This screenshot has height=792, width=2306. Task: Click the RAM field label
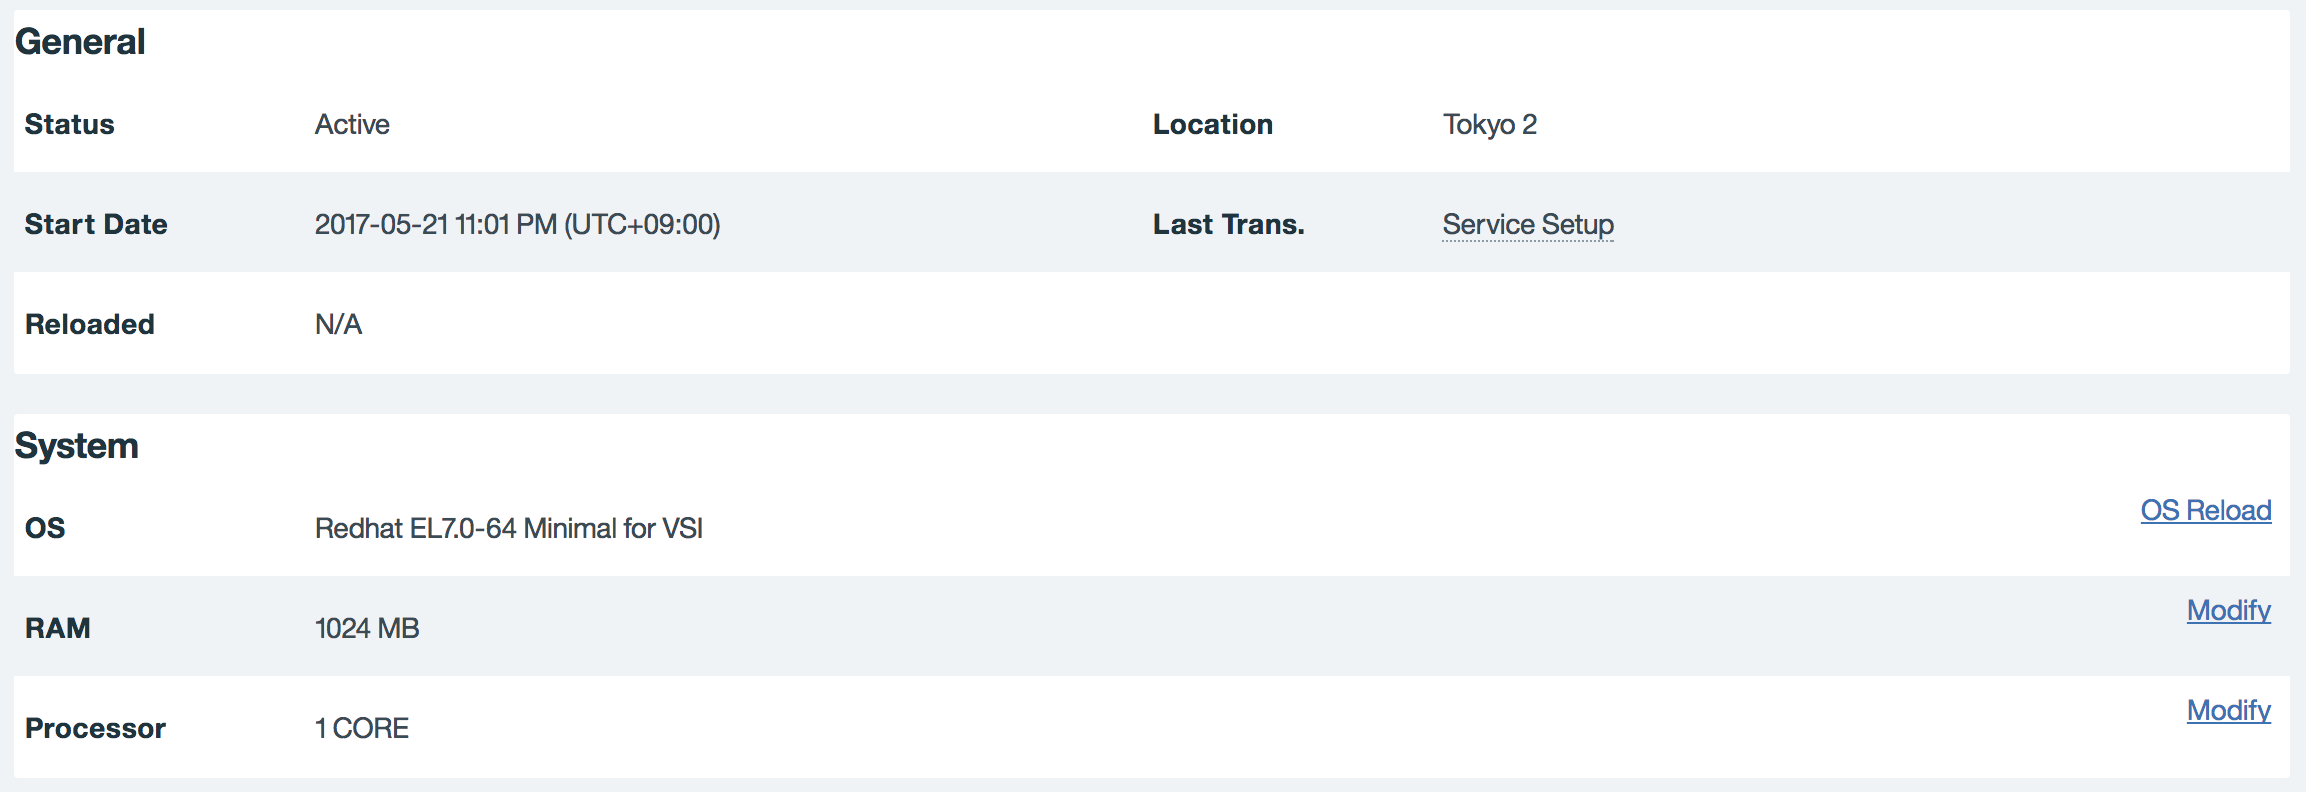click(x=58, y=628)
